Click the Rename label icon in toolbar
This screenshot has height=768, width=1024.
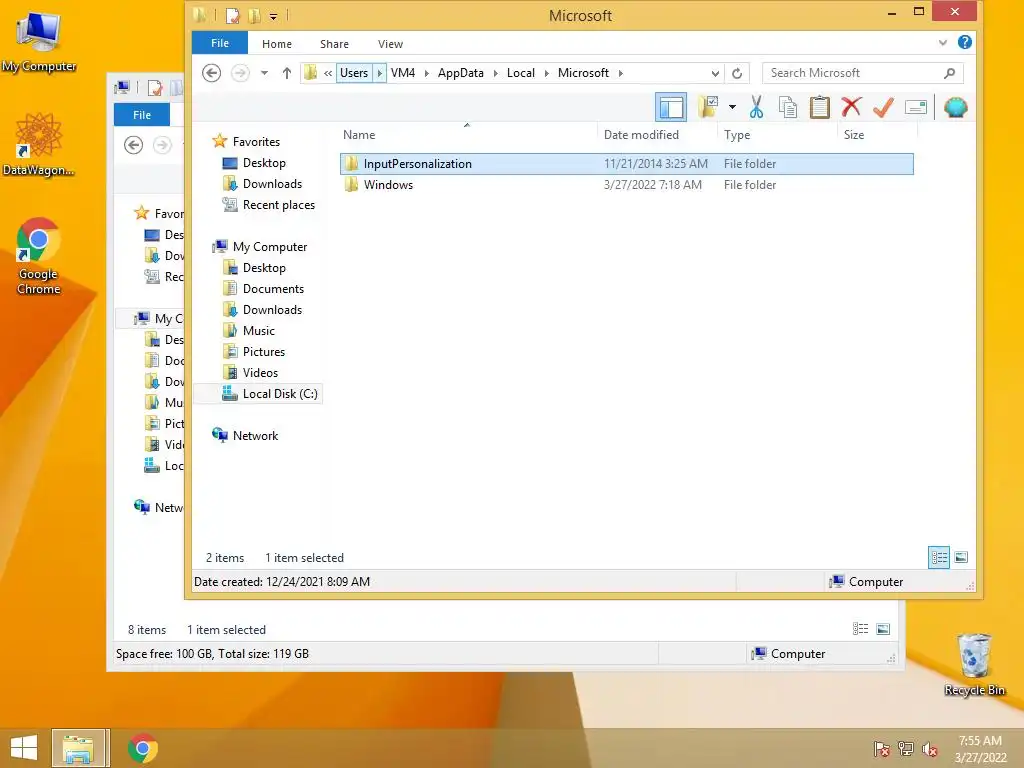[x=916, y=107]
